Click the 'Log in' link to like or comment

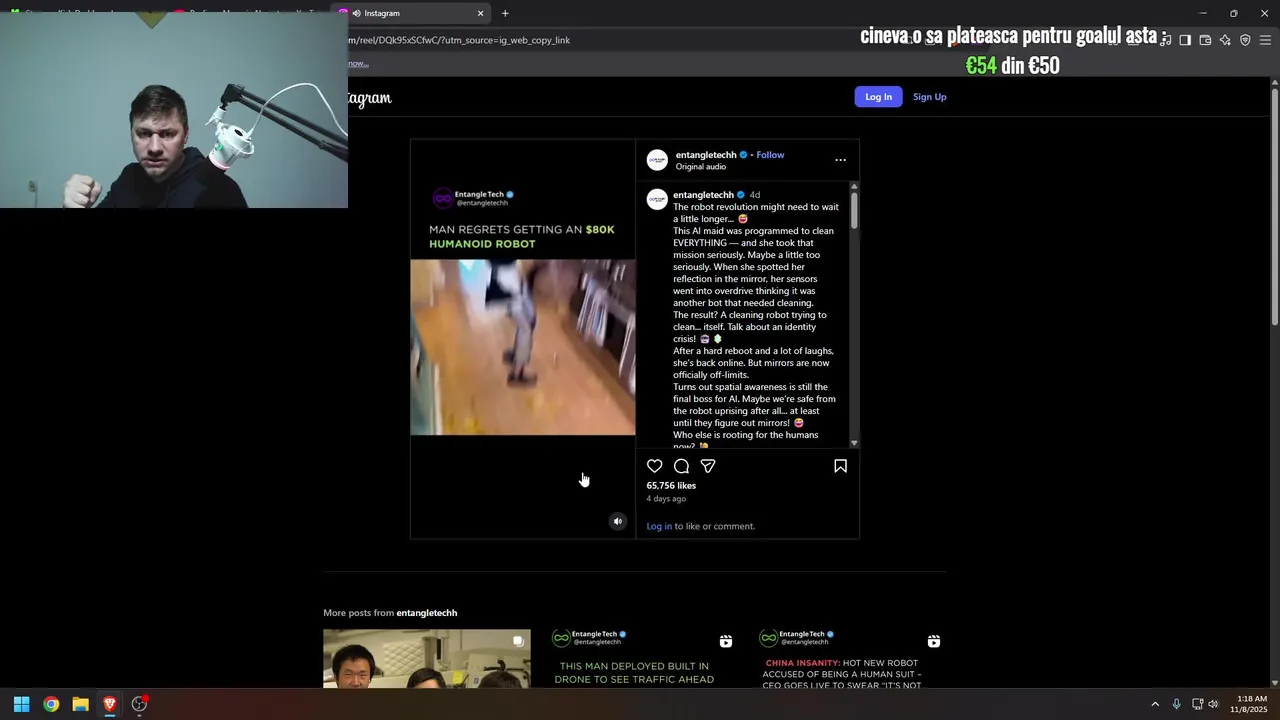(659, 526)
